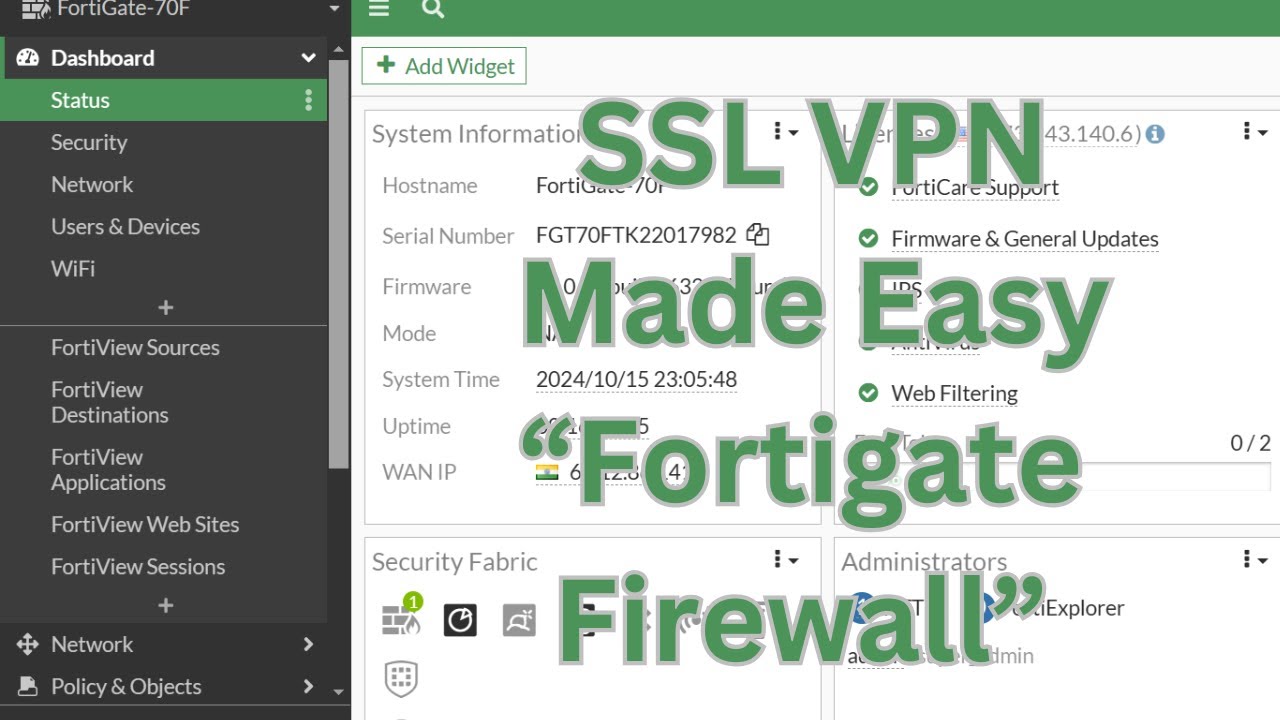
Task: Click the Mode label in System Information
Action: (x=409, y=333)
